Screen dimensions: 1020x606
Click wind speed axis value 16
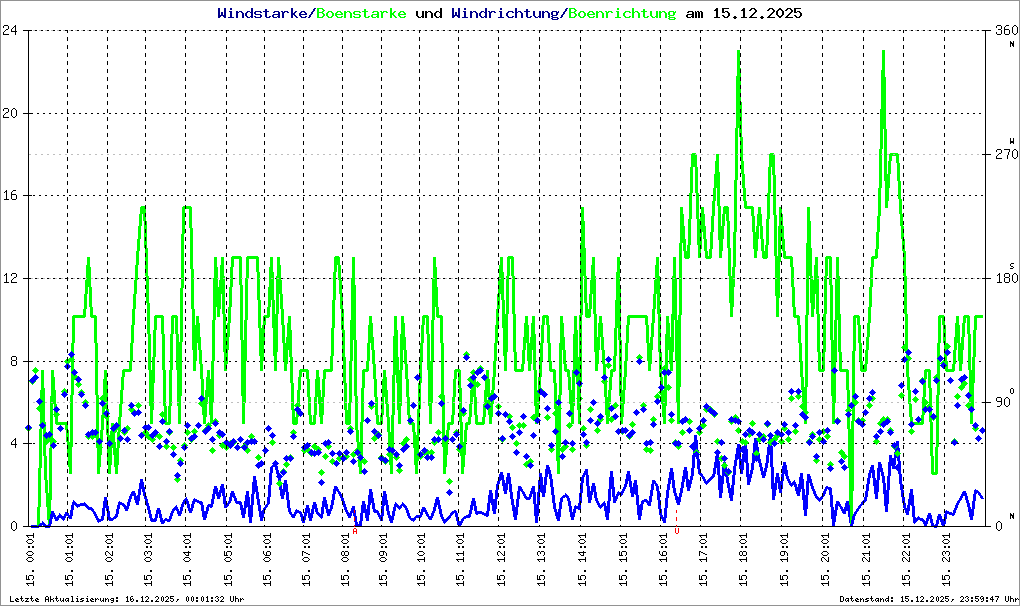coord(10,196)
